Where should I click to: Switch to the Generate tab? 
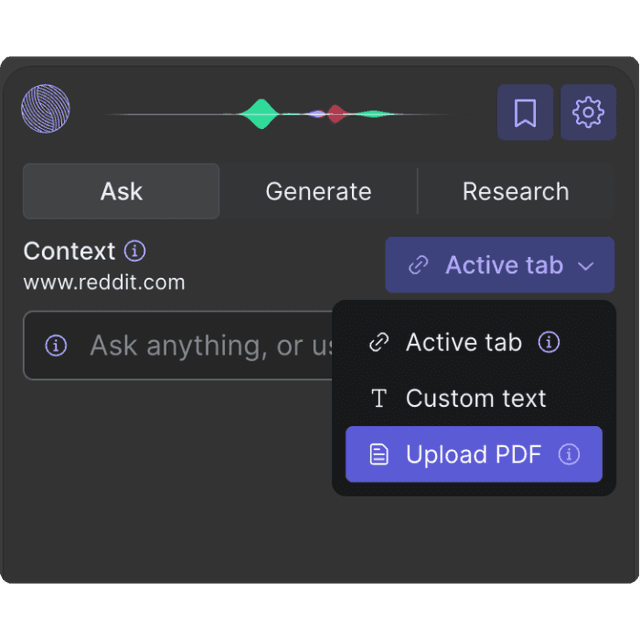(x=318, y=191)
